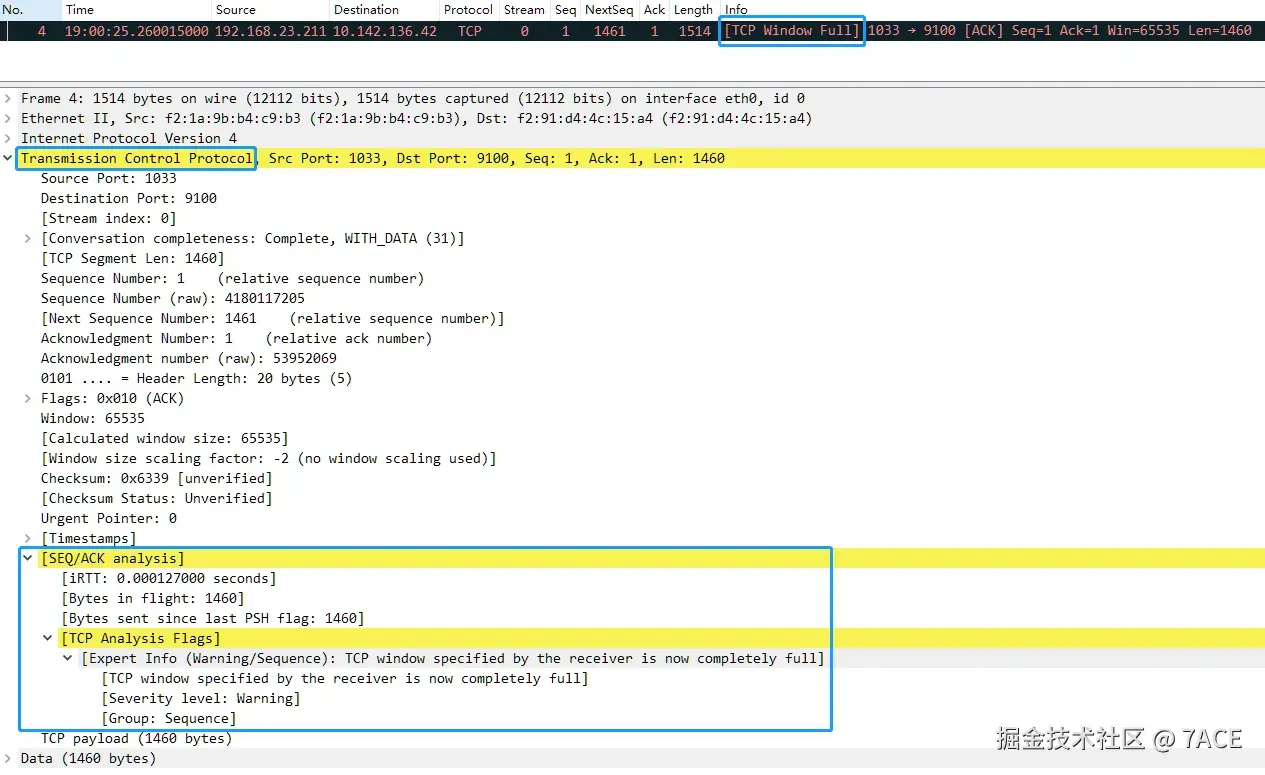Select Window size scaling factor line
This screenshot has height=775, width=1265.
(x=268, y=458)
